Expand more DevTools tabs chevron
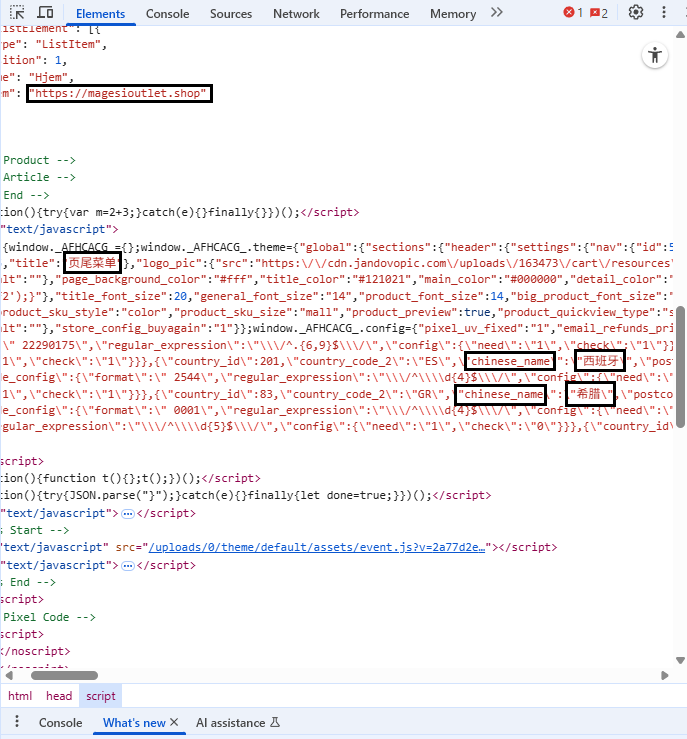 [497, 12]
